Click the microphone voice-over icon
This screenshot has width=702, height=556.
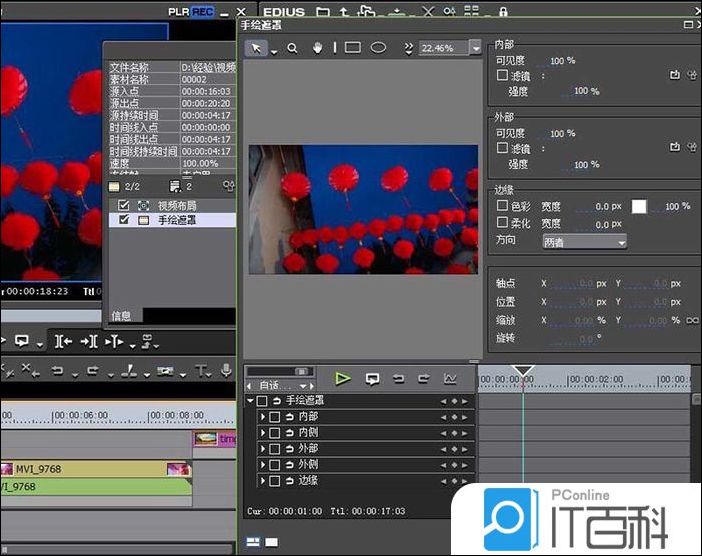pyautogui.click(x=227, y=370)
